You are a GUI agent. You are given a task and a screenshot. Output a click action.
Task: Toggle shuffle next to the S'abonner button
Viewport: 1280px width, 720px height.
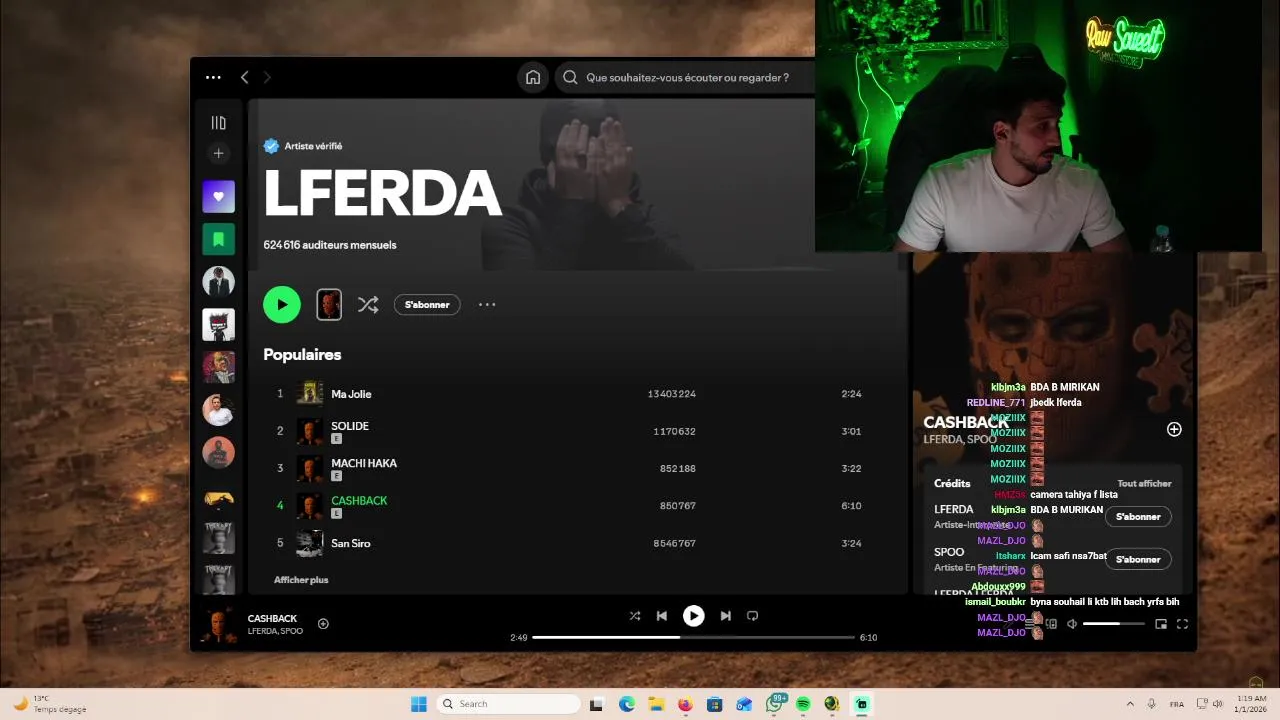tap(368, 305)
